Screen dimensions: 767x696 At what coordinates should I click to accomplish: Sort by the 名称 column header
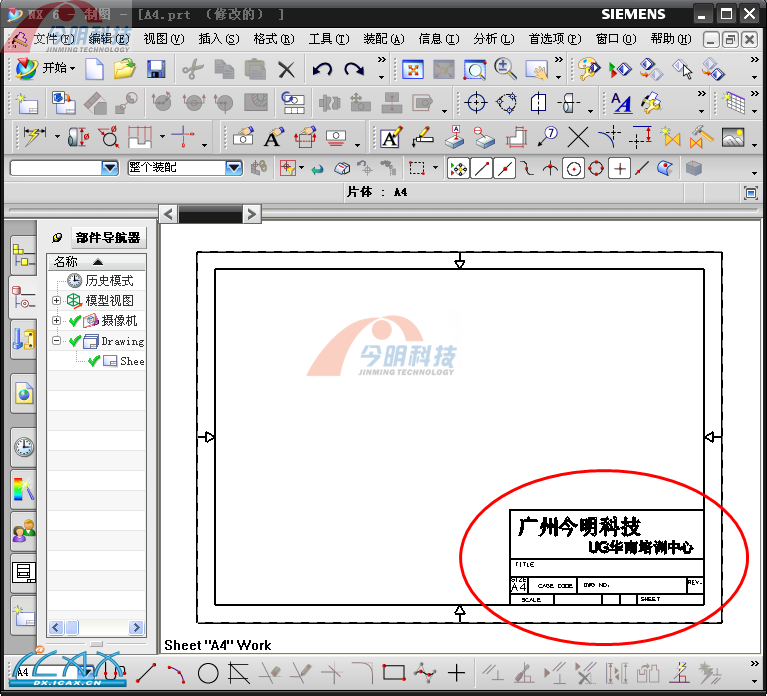96,262
